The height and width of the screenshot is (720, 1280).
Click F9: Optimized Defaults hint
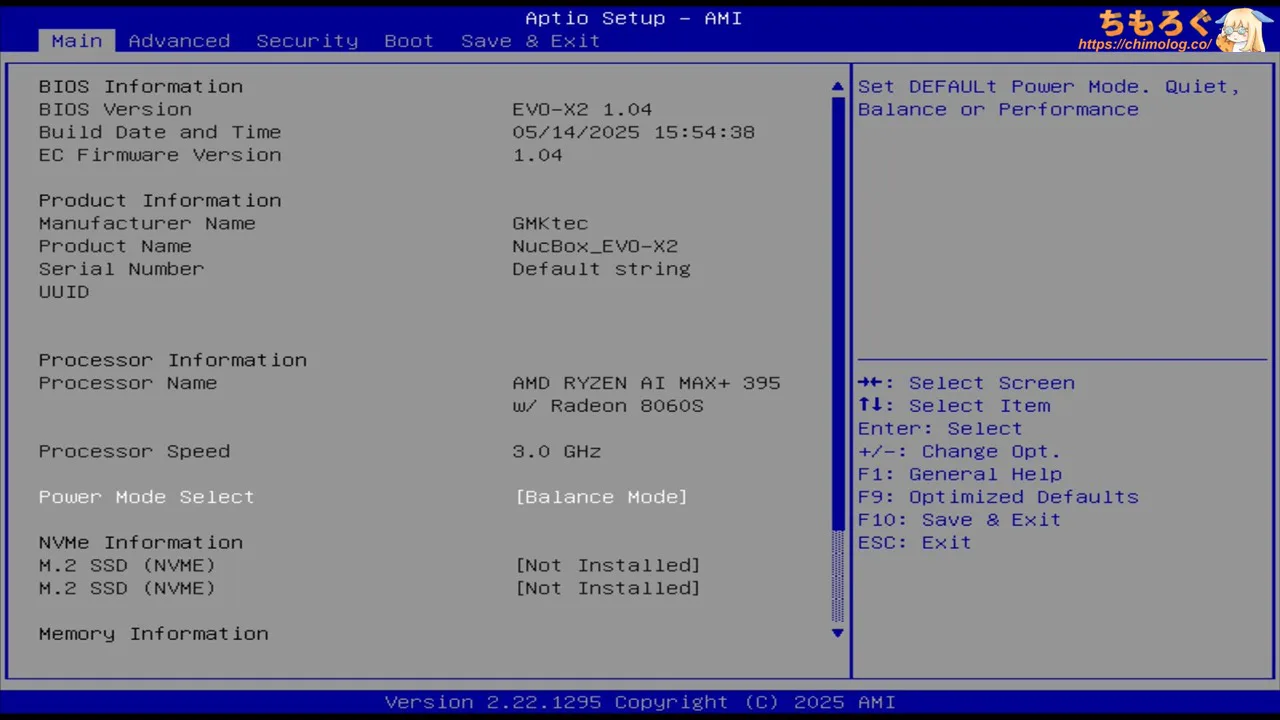998,497
